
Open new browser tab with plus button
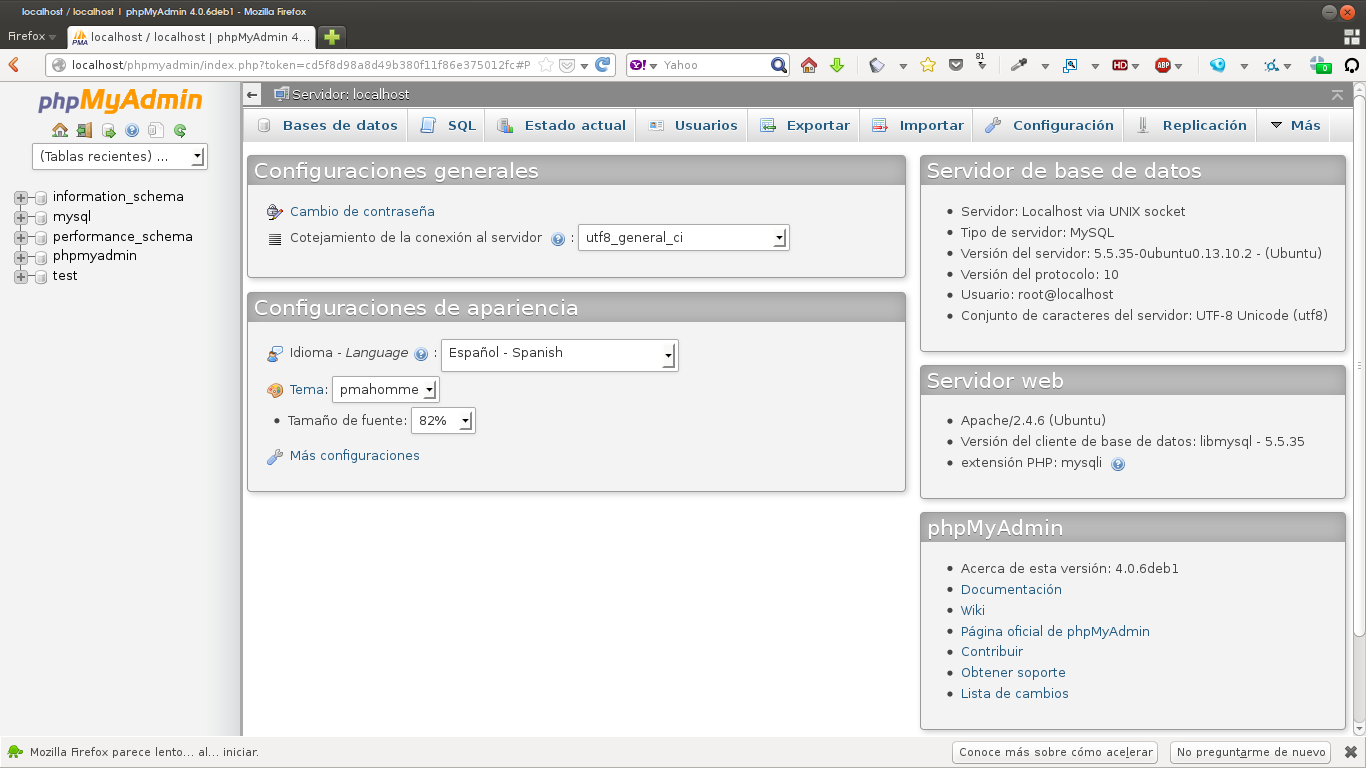332,37
